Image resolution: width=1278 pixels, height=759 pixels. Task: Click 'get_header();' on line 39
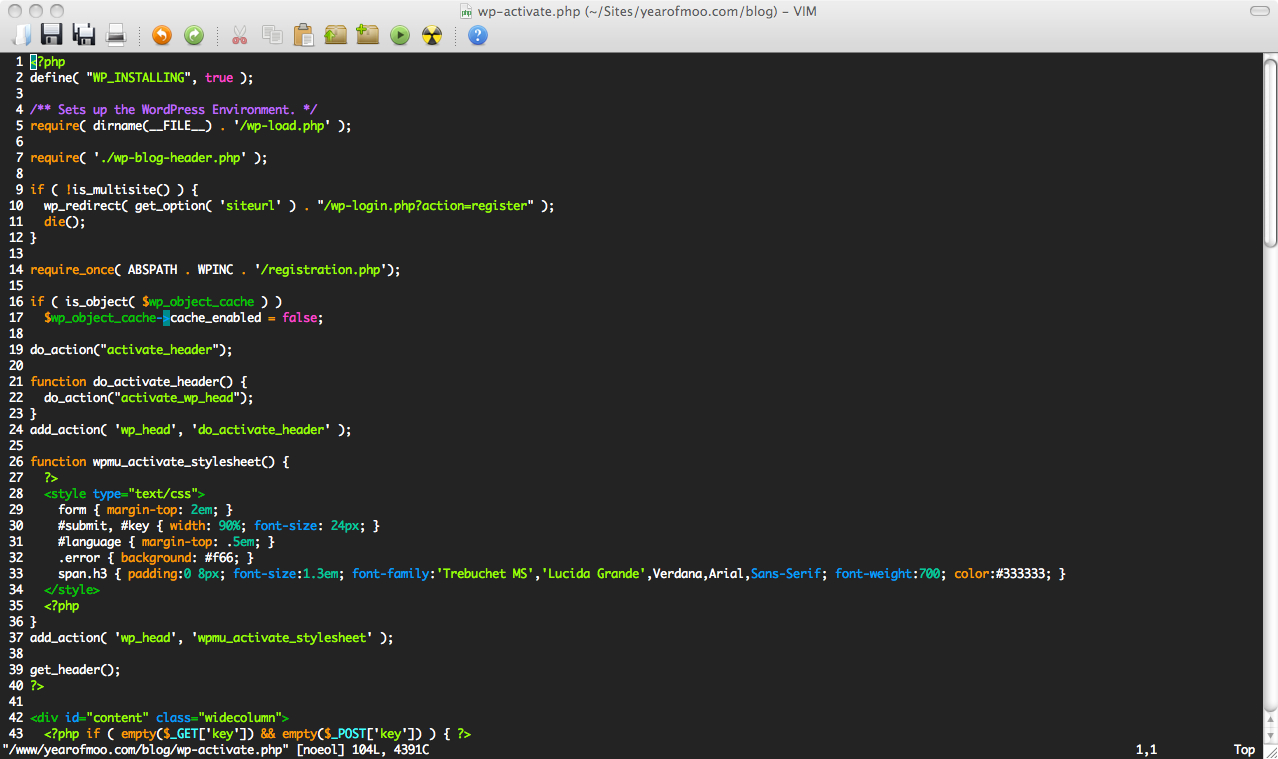click(x=75, y=669)
